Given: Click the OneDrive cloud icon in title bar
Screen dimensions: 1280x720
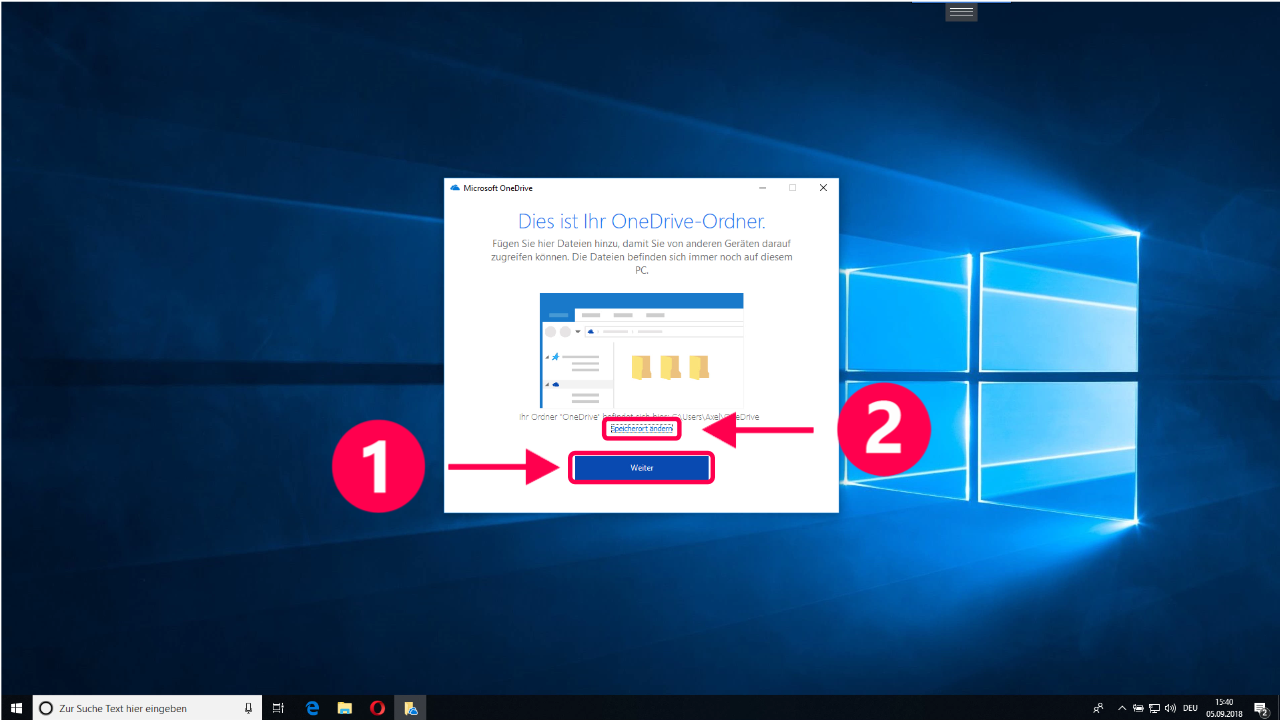Looking at the screenshot, I should [455, 188].
